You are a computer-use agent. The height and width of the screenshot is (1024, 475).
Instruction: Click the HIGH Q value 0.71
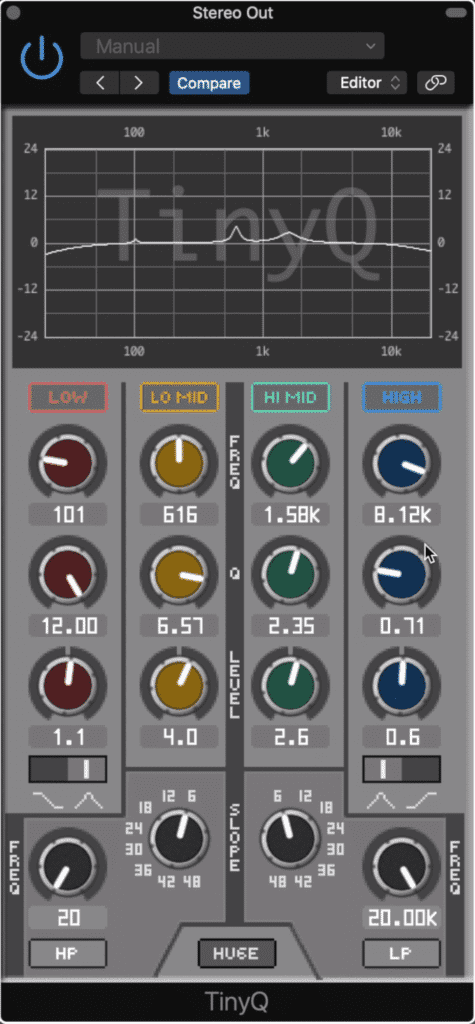pyautogui.click(x=402, y=626)
